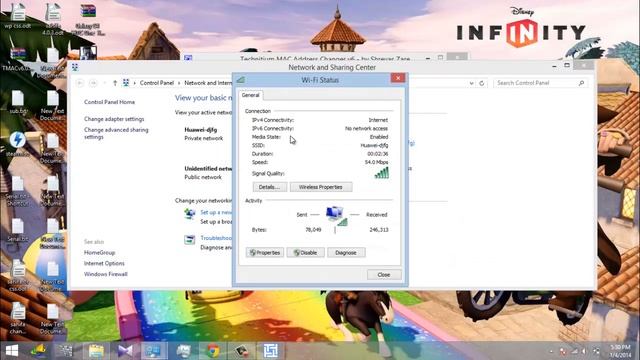Click the magnifier icon in Search Control Panel
The height and width of the screenshot is (360, 640).
click(581, 83)
